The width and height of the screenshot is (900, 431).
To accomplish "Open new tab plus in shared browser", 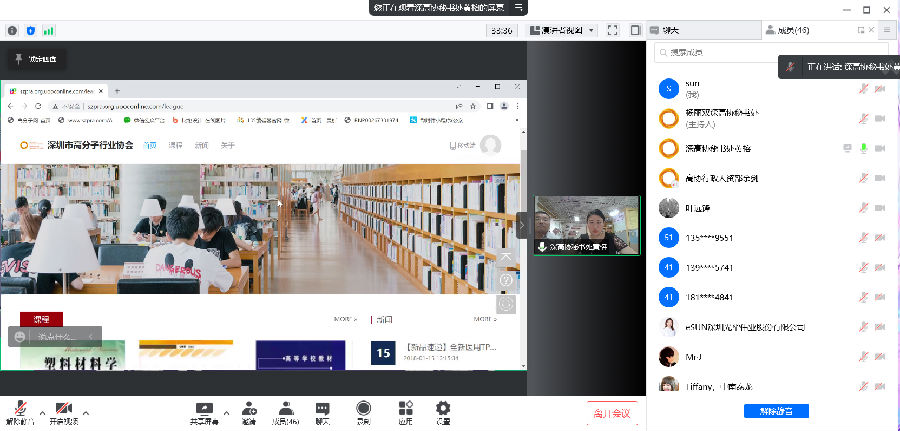I will tap(117, 91).
